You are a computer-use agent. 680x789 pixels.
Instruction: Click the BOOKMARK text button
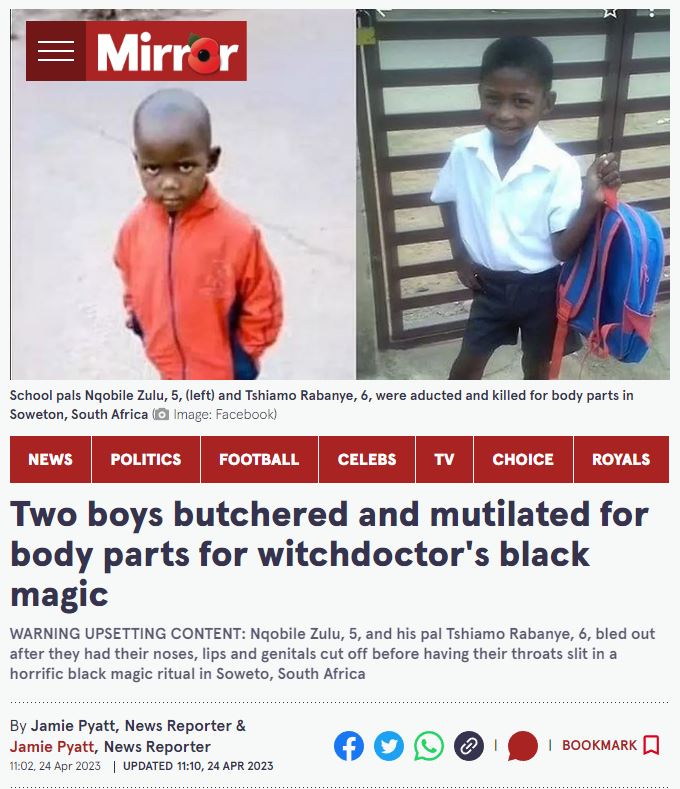pyautogui.click(x=599, y=745)
